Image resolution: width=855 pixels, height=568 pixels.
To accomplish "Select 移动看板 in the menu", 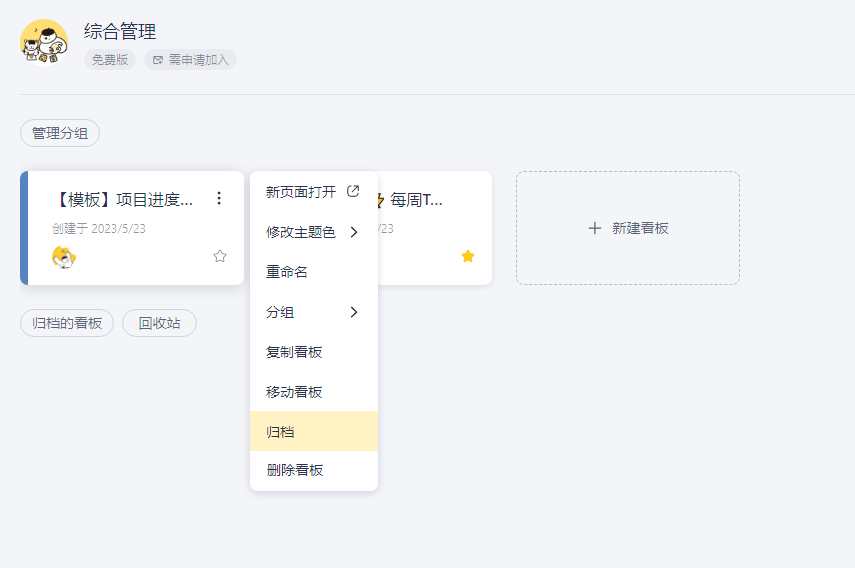I will click(294, 392).
